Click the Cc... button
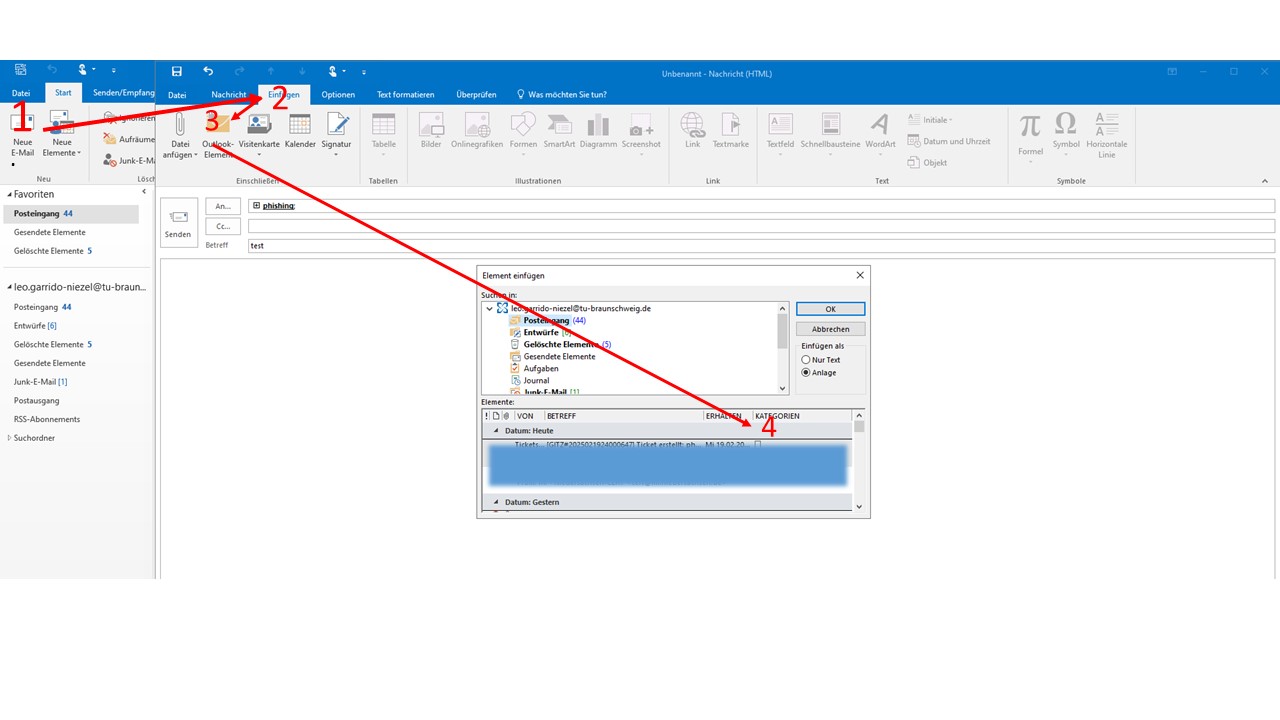 pos(222,226)
